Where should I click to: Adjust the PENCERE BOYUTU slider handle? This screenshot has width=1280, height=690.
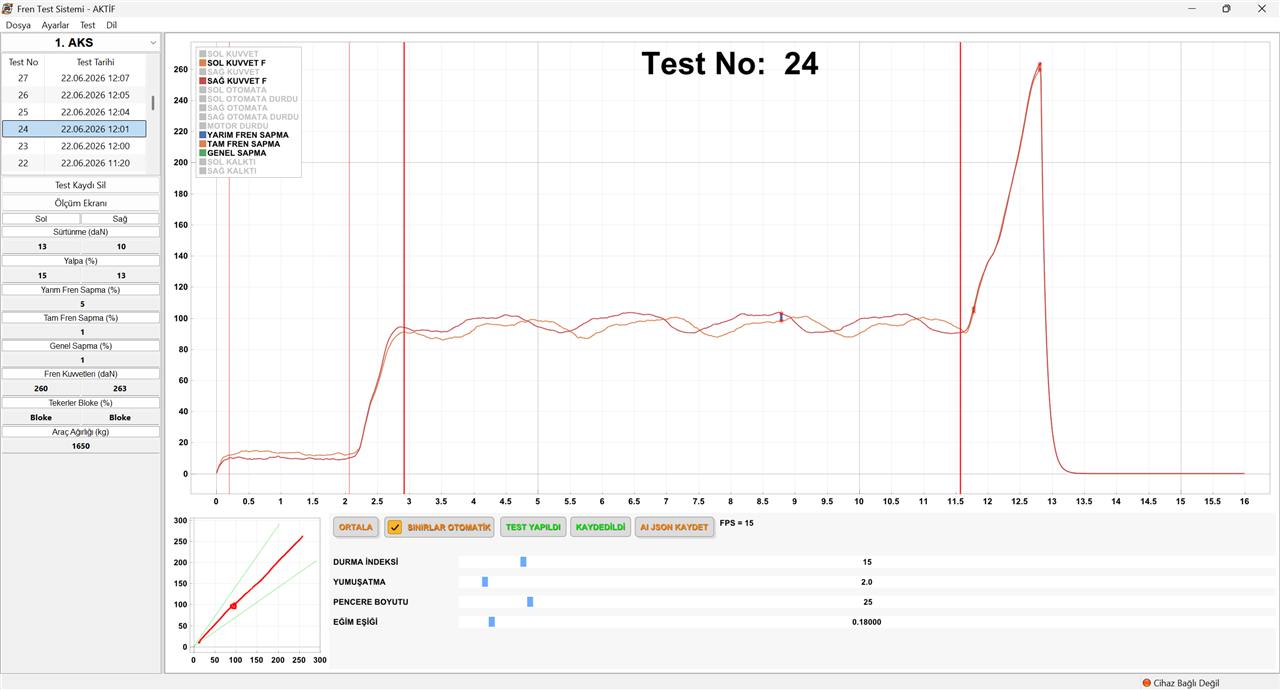530,602
